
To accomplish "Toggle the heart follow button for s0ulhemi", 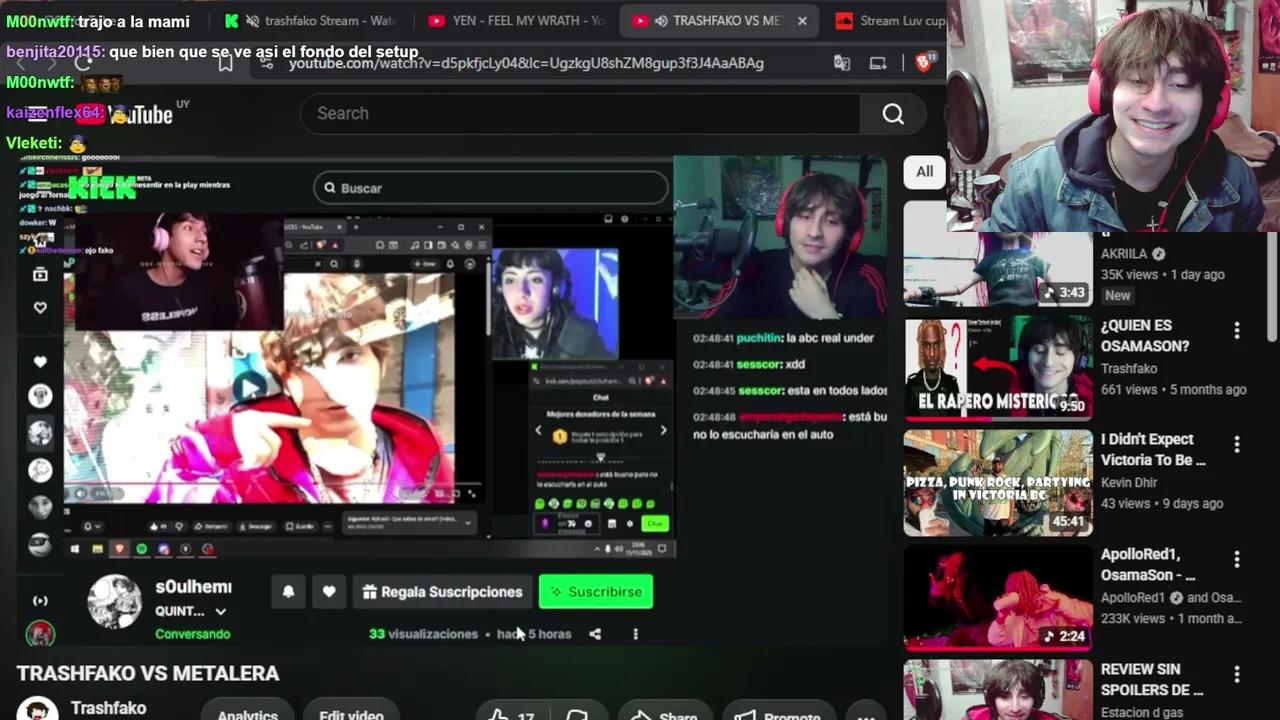I will click(329, 592).
